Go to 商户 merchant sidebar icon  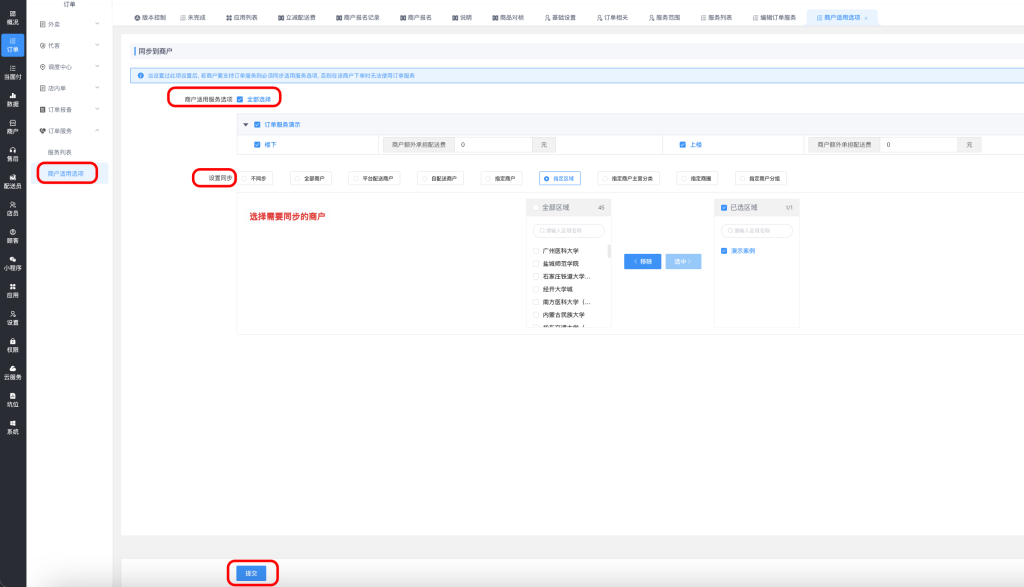[13, 127]
